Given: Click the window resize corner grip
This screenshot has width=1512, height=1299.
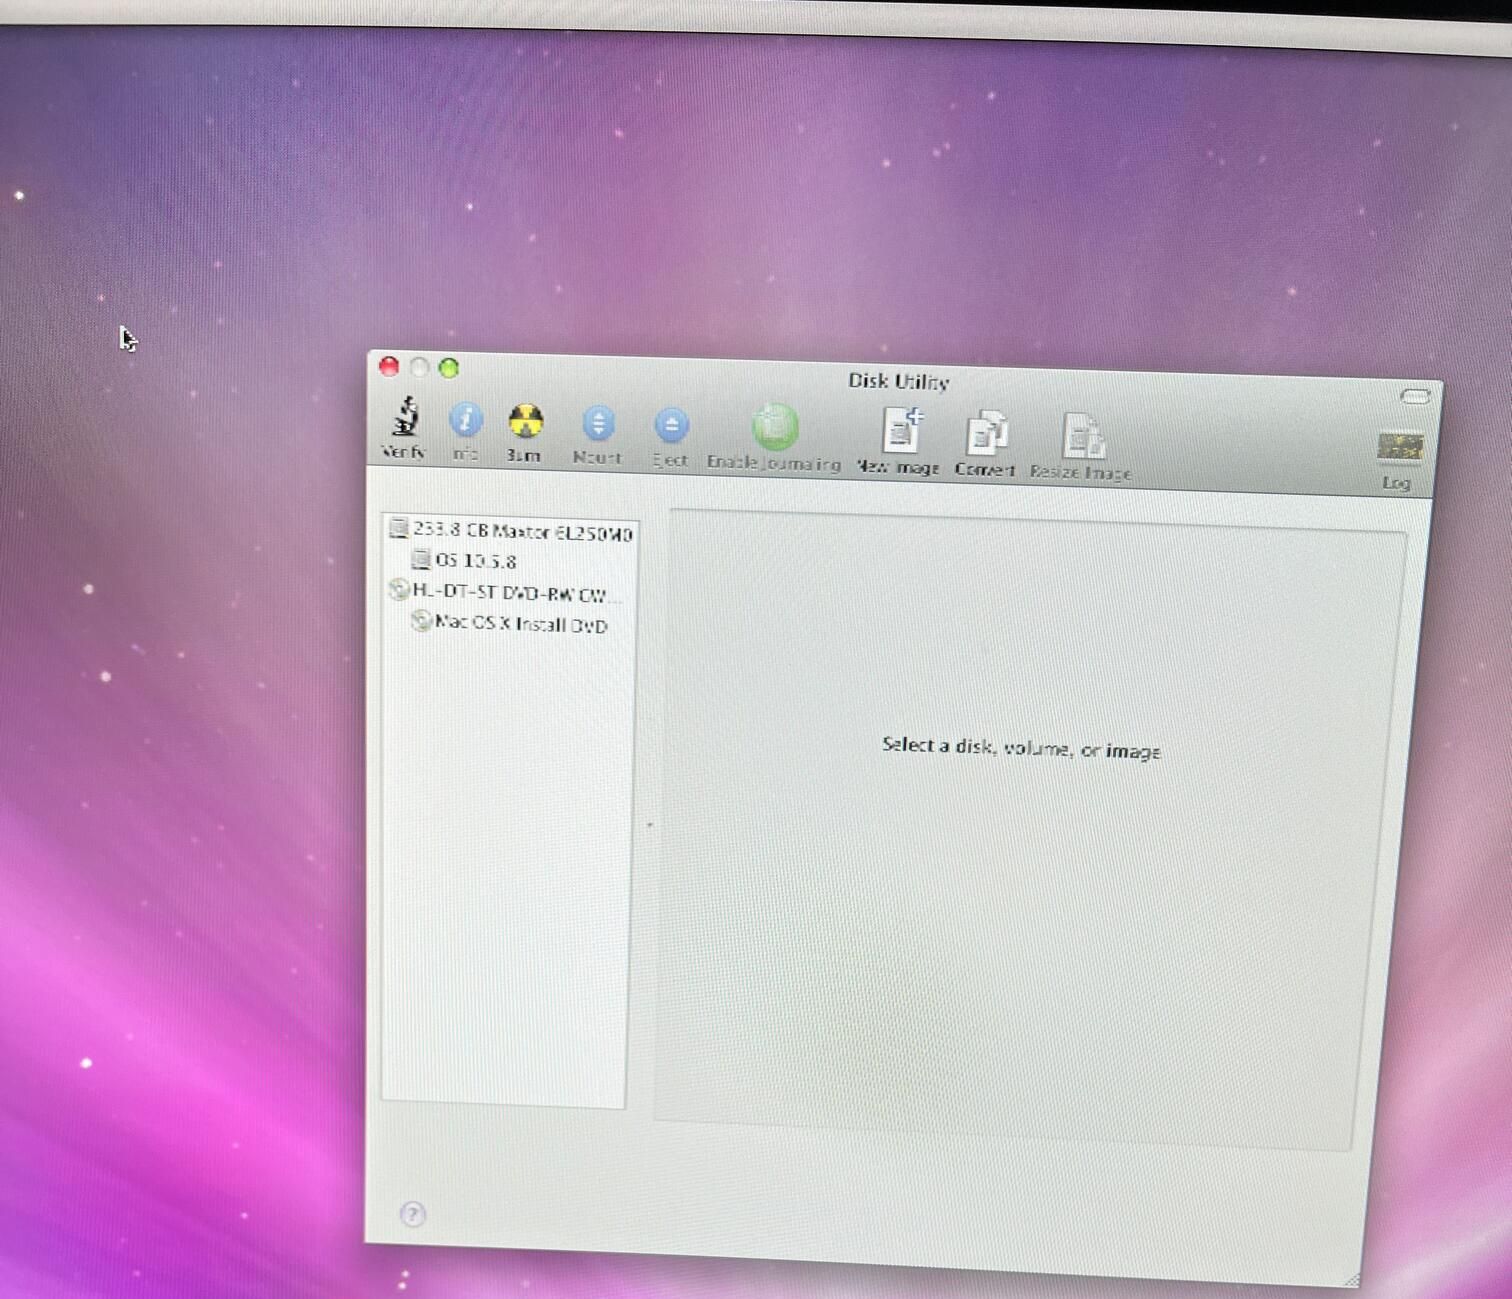Looking at the screenshot, I should click(x=1352, y=1280).
